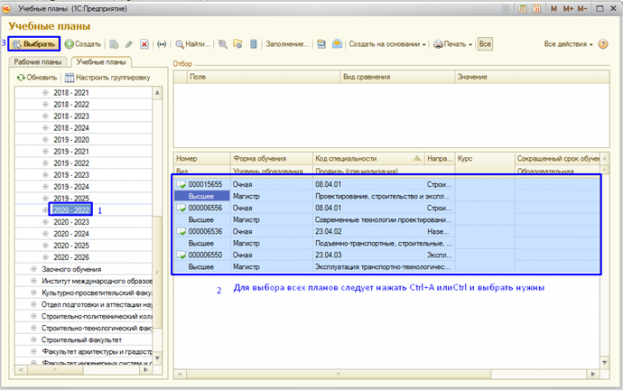Select the 2020 - 2025 tree item
623x390 pixels.
tap(72, 245)
